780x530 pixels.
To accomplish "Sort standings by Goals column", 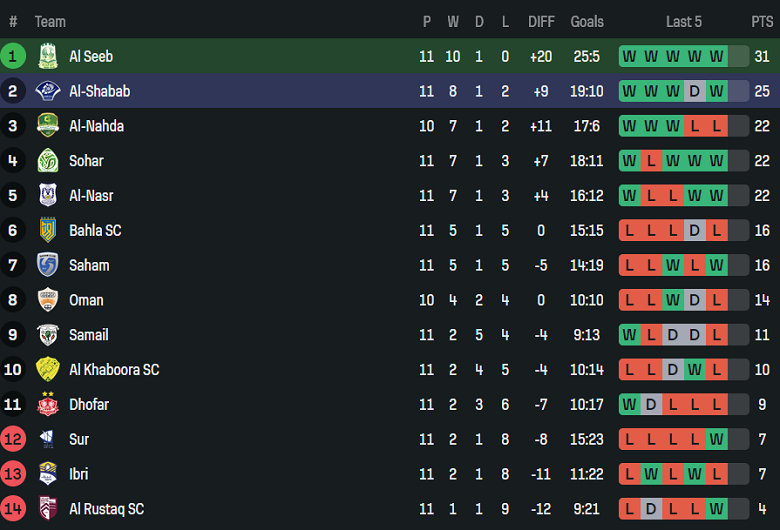I will point(587,21).
